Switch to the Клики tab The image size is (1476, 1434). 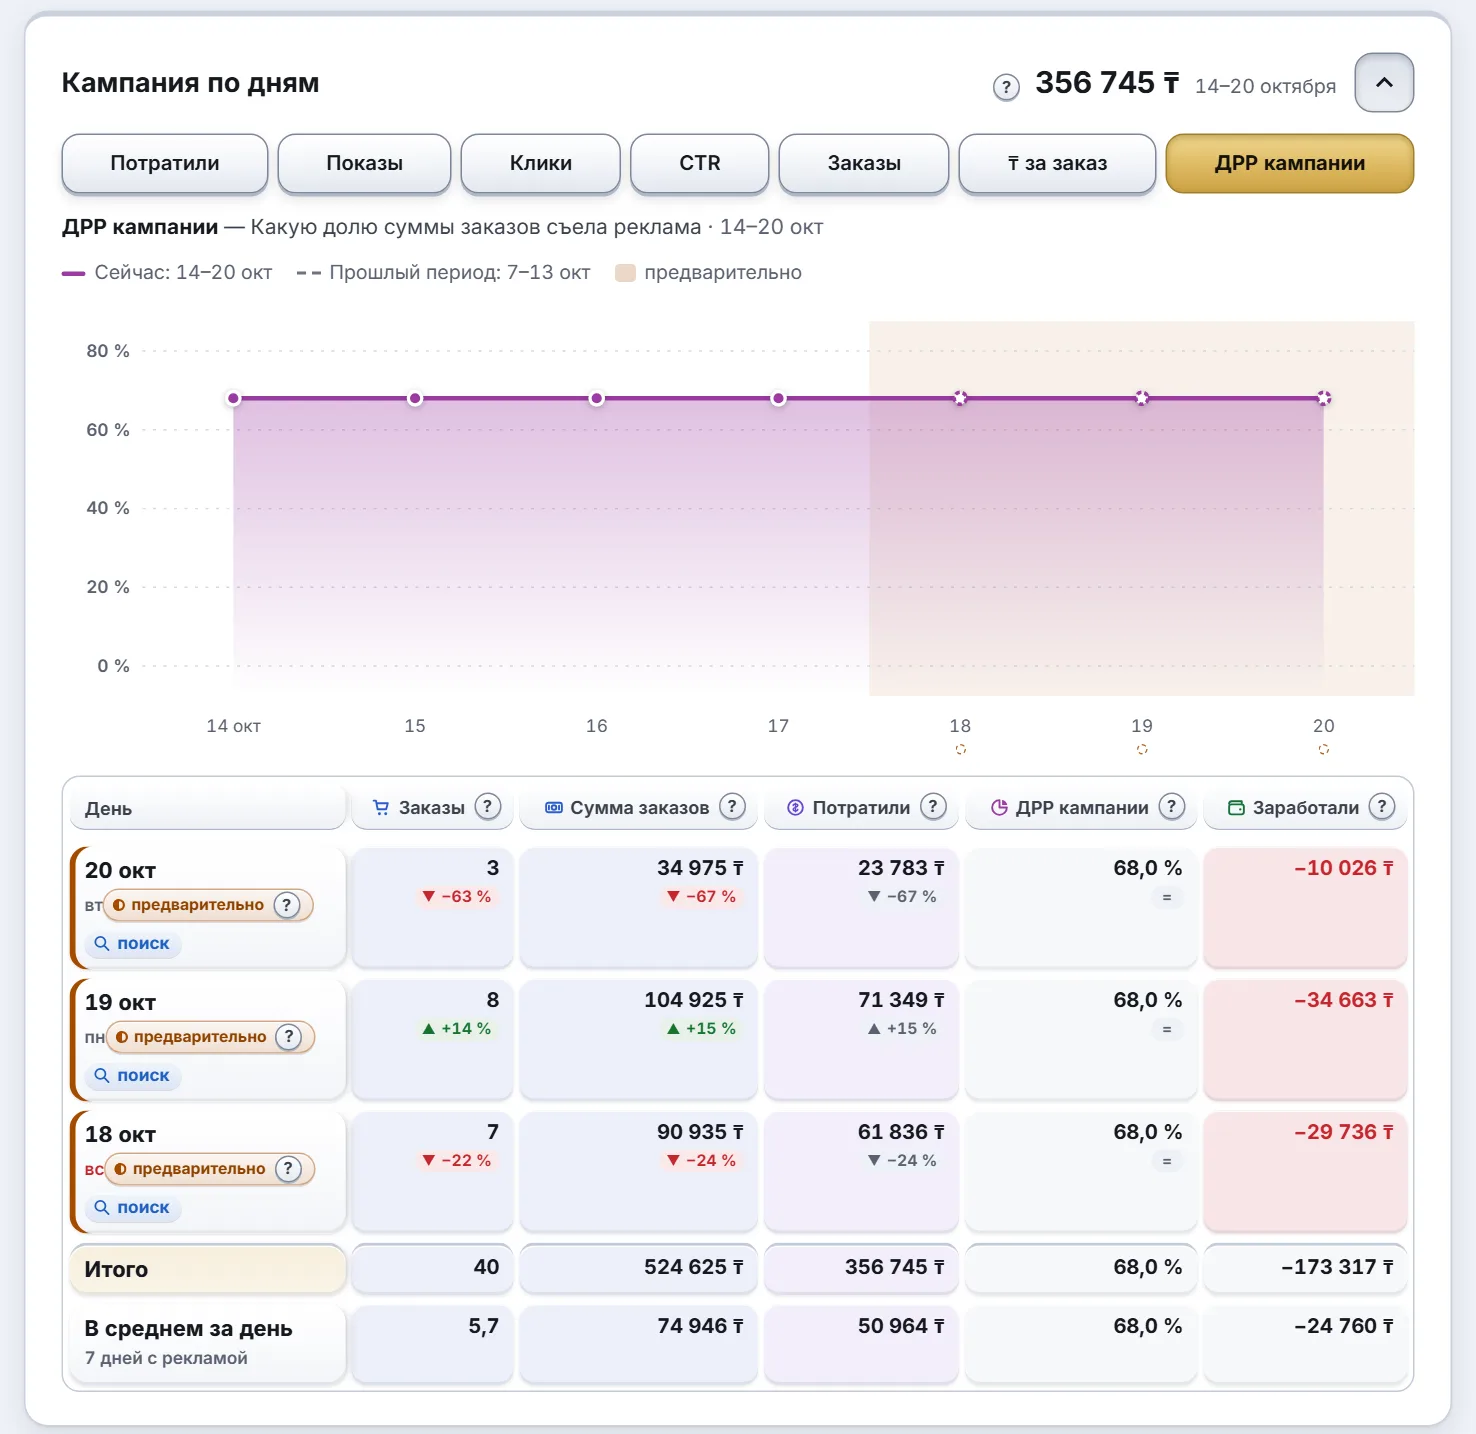coord(541,163)
